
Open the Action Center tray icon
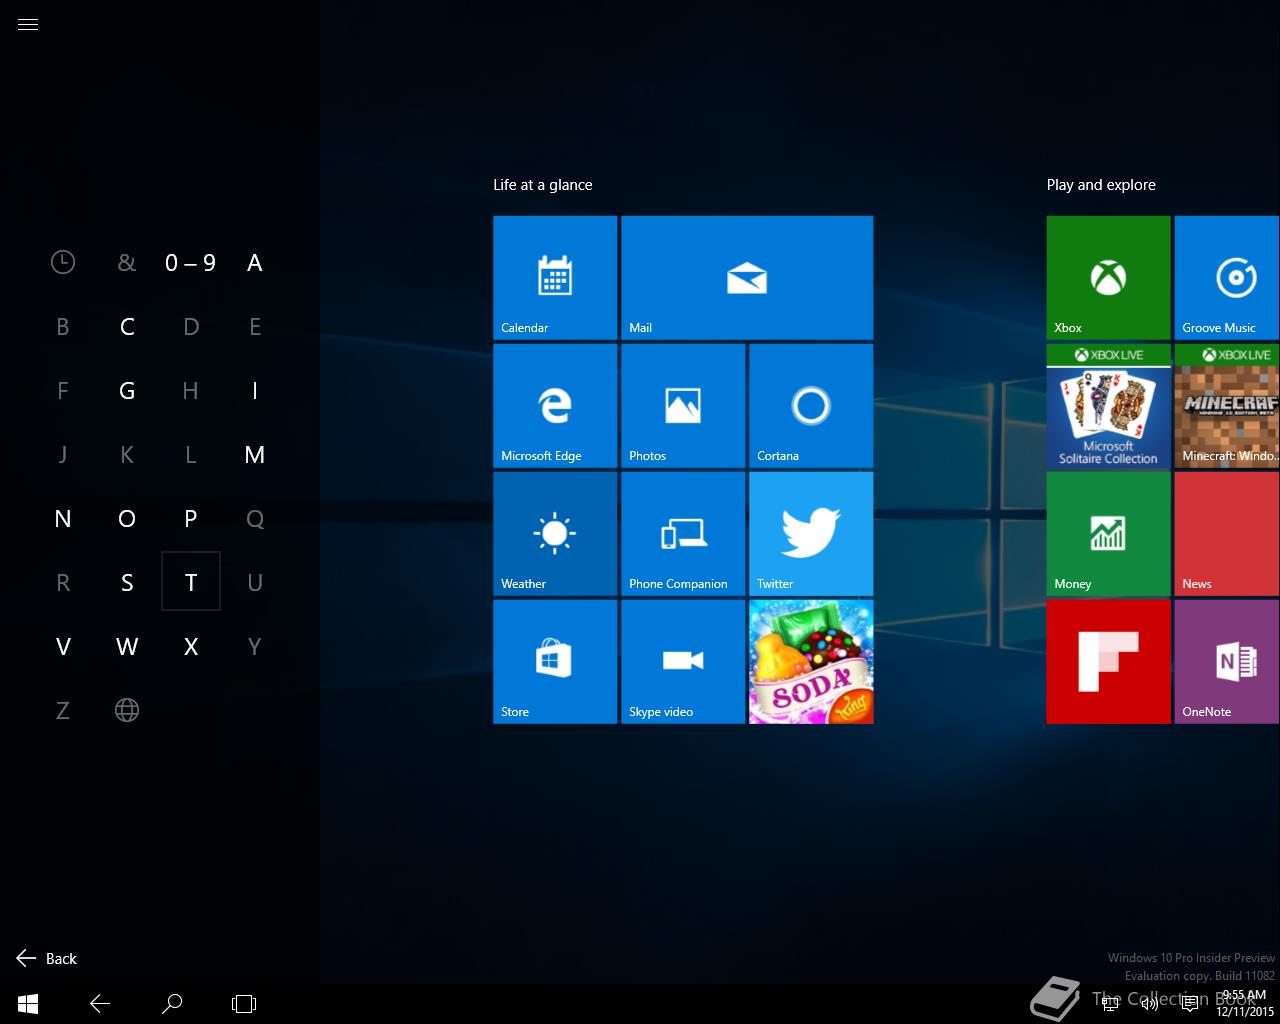point(1190,1003)
